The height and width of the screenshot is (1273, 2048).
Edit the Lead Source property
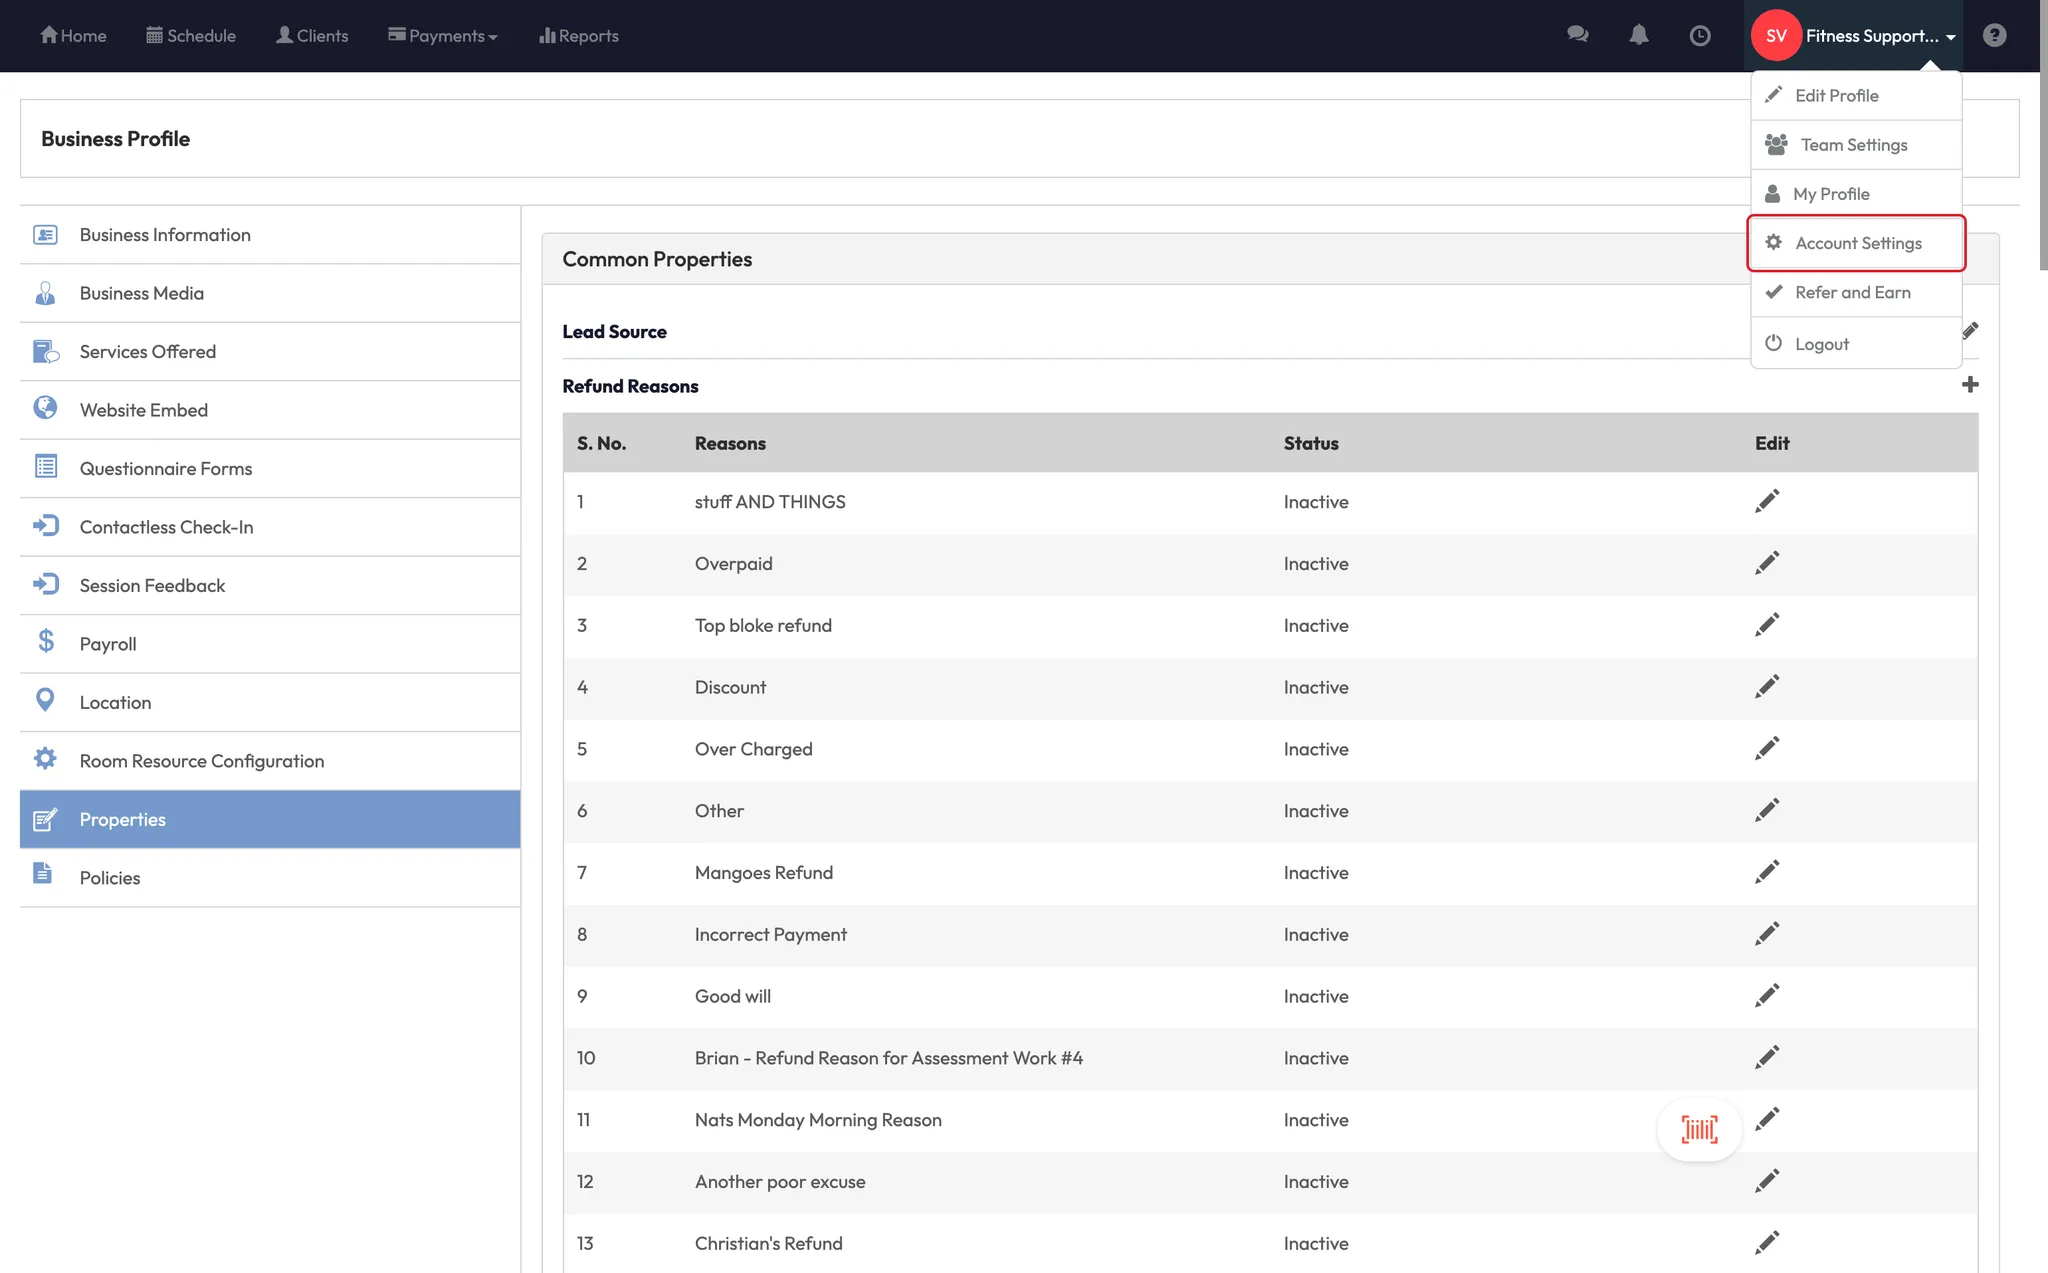click(1969, 331)
